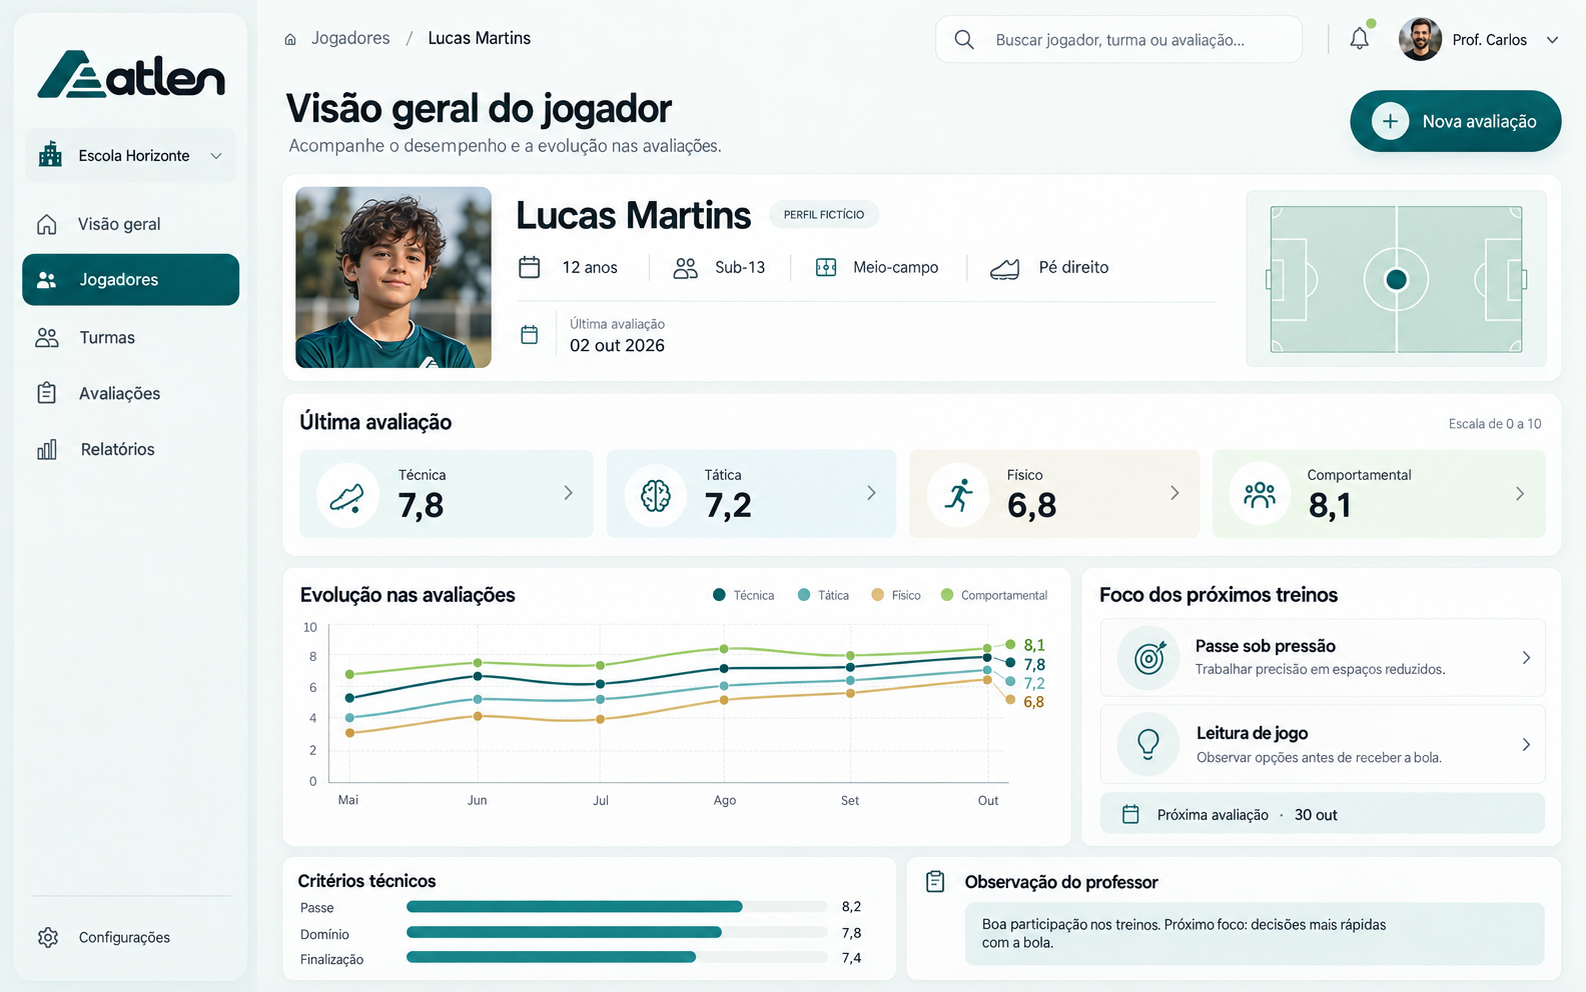The image size is (1586, 992).
Task: Click the Observação do professor clipboard icon
Action: 935,882
